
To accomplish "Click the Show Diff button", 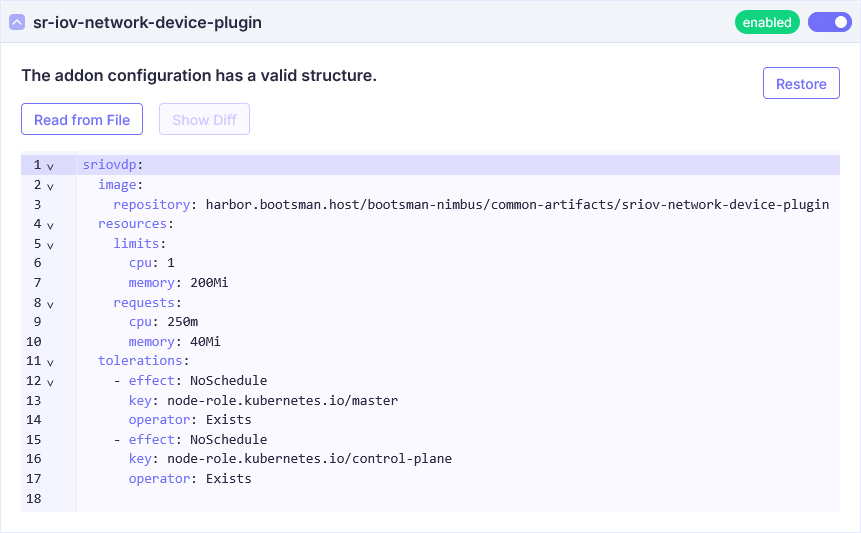I will (x=204, y=120).
